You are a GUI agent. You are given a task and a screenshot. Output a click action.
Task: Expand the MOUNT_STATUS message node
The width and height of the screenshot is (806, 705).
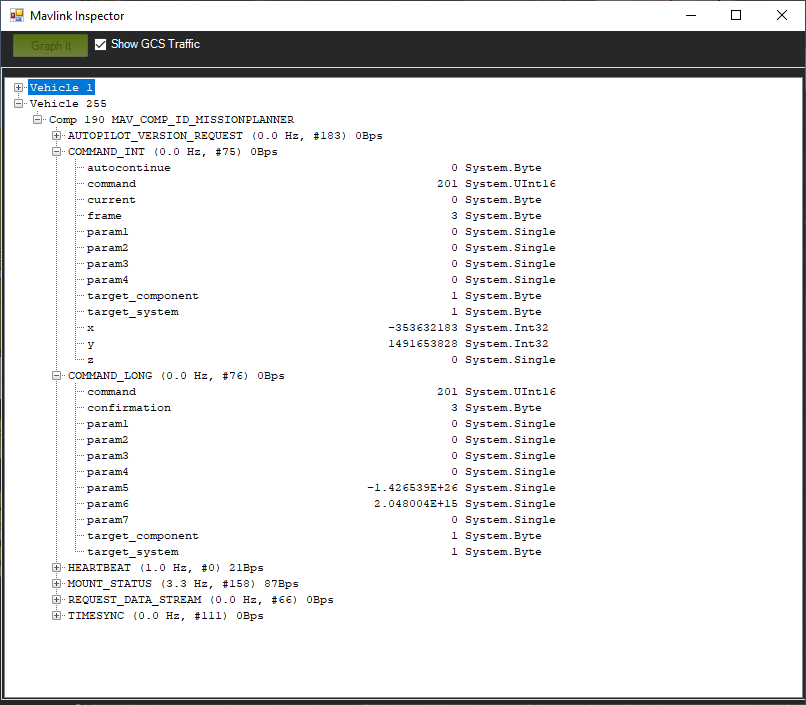[x=57, y=584]
